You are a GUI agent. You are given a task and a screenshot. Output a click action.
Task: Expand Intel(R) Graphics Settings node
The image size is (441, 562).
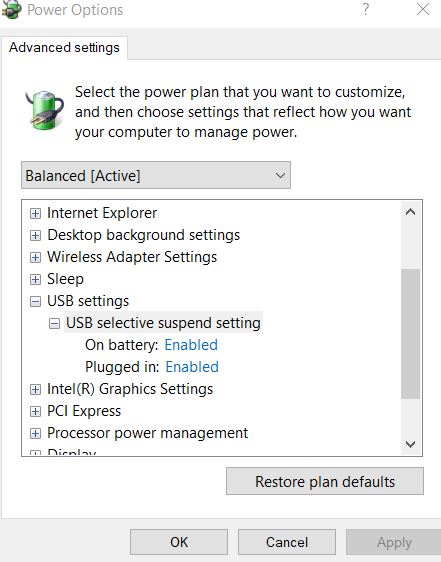tap(35, 389)
